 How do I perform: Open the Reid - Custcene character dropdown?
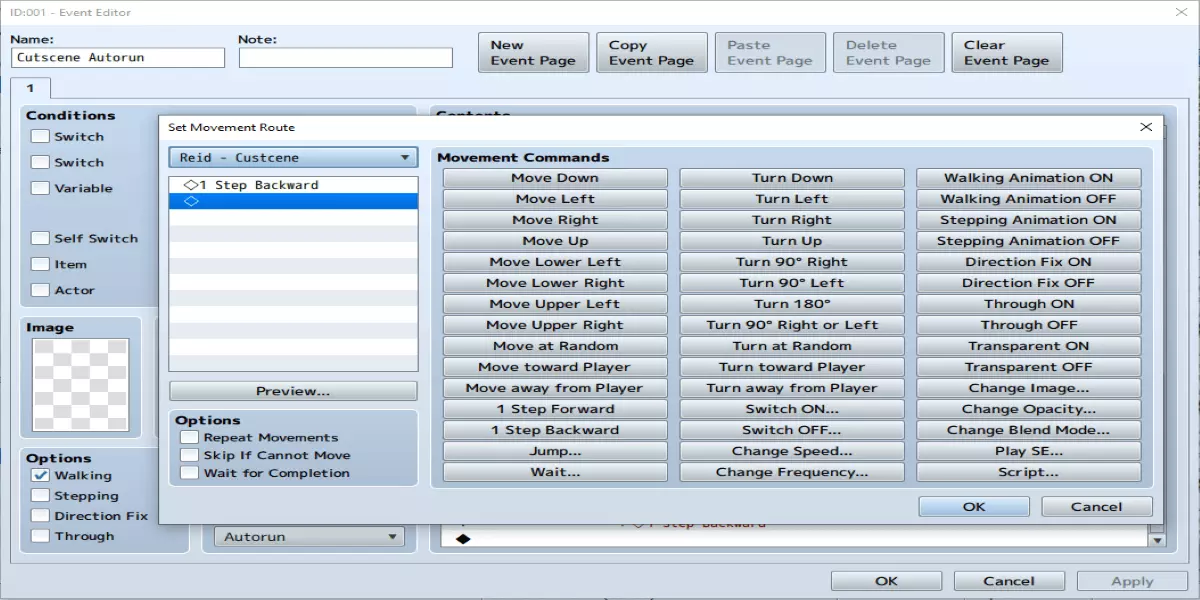point(293,157)
